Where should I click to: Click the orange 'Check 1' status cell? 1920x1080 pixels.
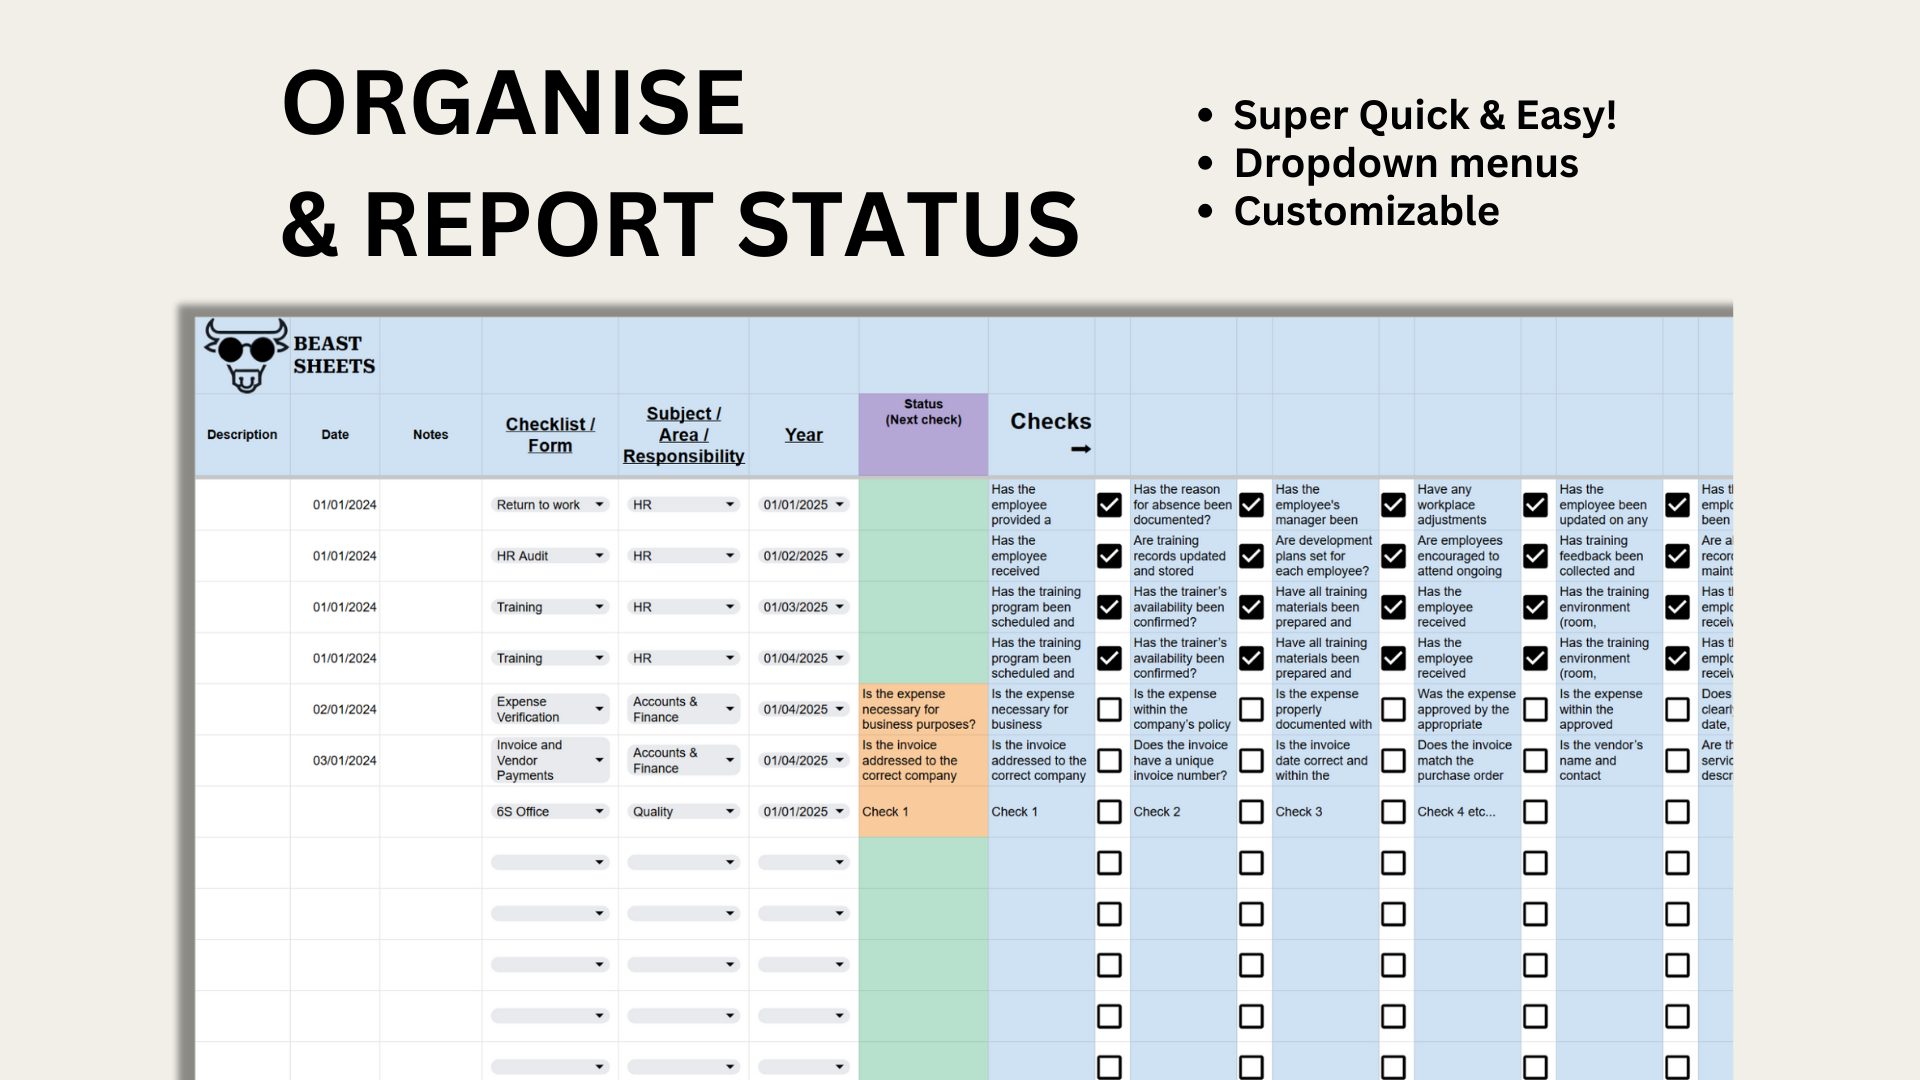tap(922, 812)
